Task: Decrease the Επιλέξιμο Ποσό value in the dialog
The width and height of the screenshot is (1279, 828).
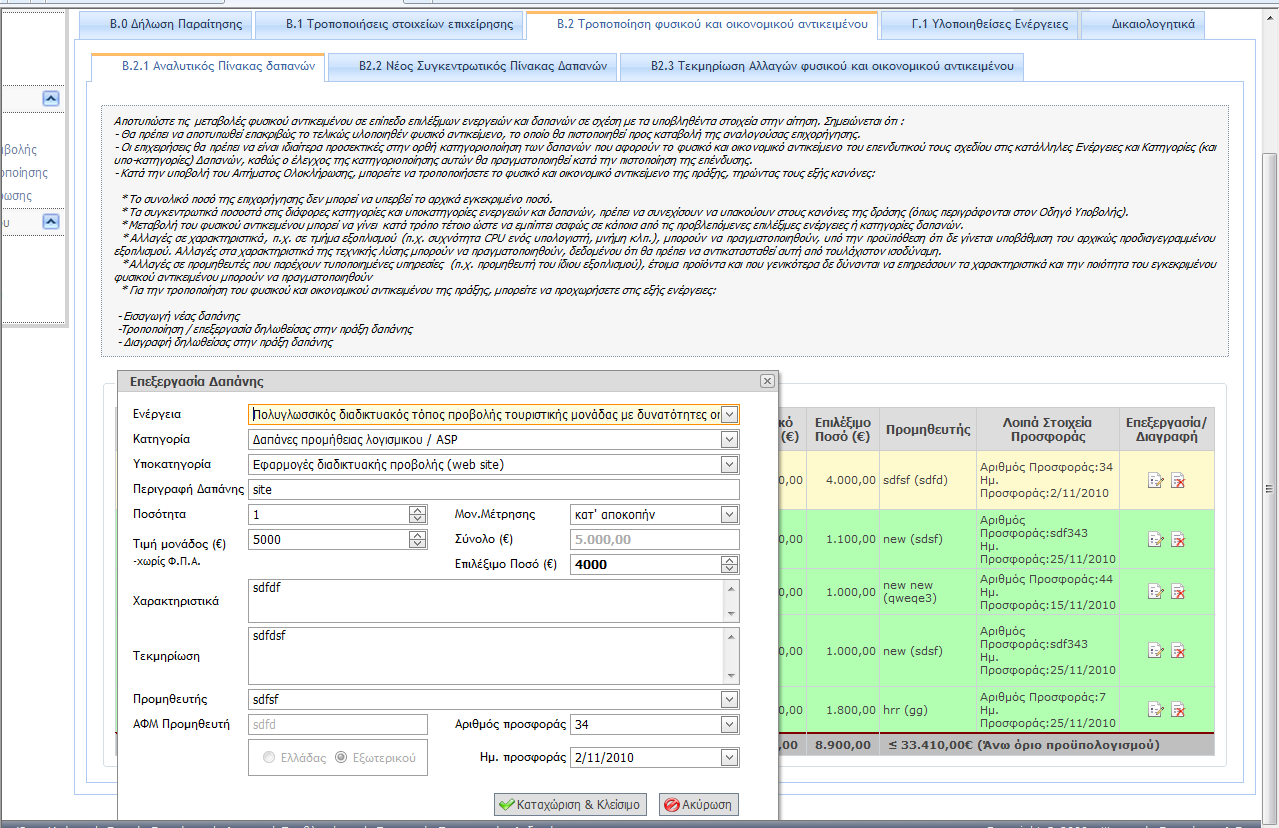Action: click(x=731, y=569)
